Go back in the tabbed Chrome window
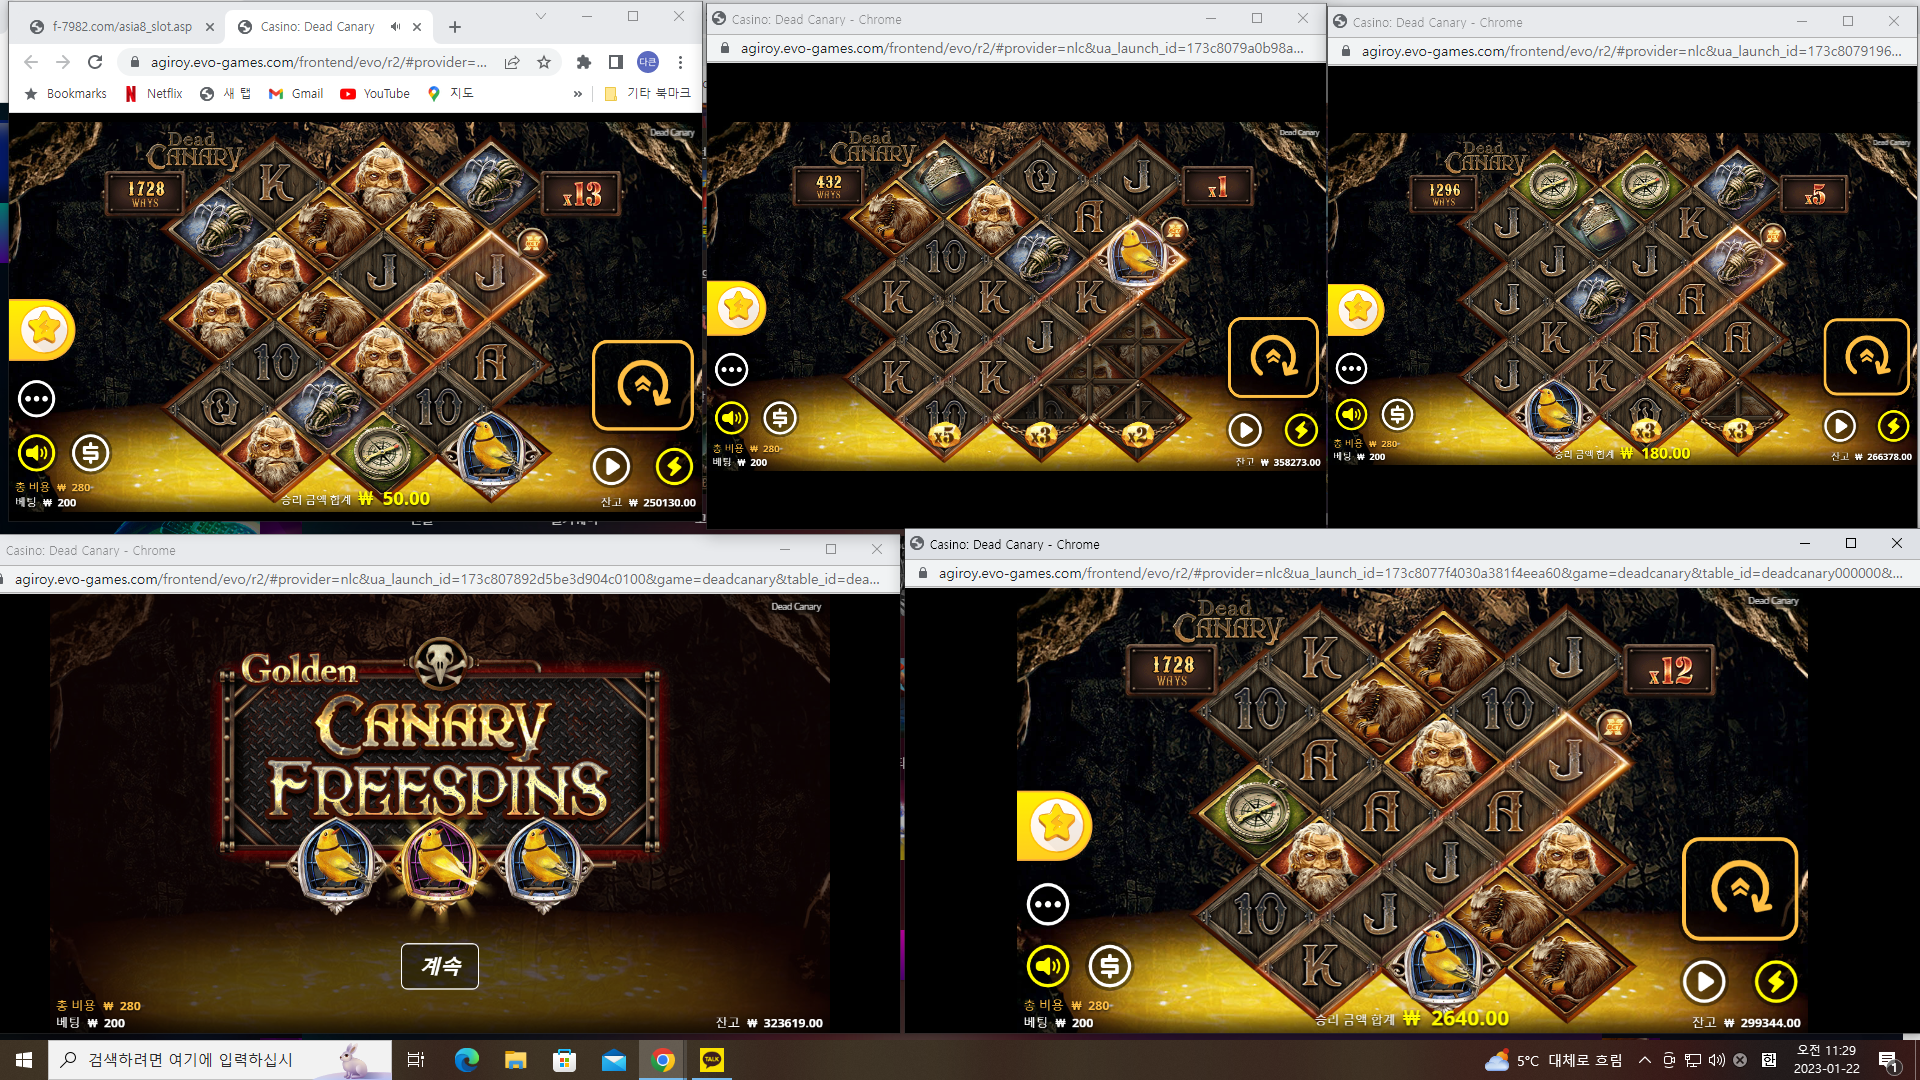 (31, 62)
